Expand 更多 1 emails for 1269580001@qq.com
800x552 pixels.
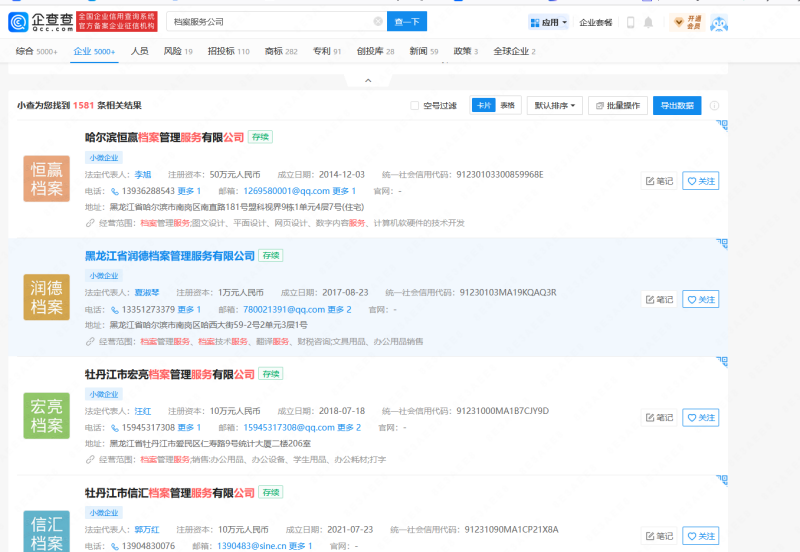click(x=344, y=191)
